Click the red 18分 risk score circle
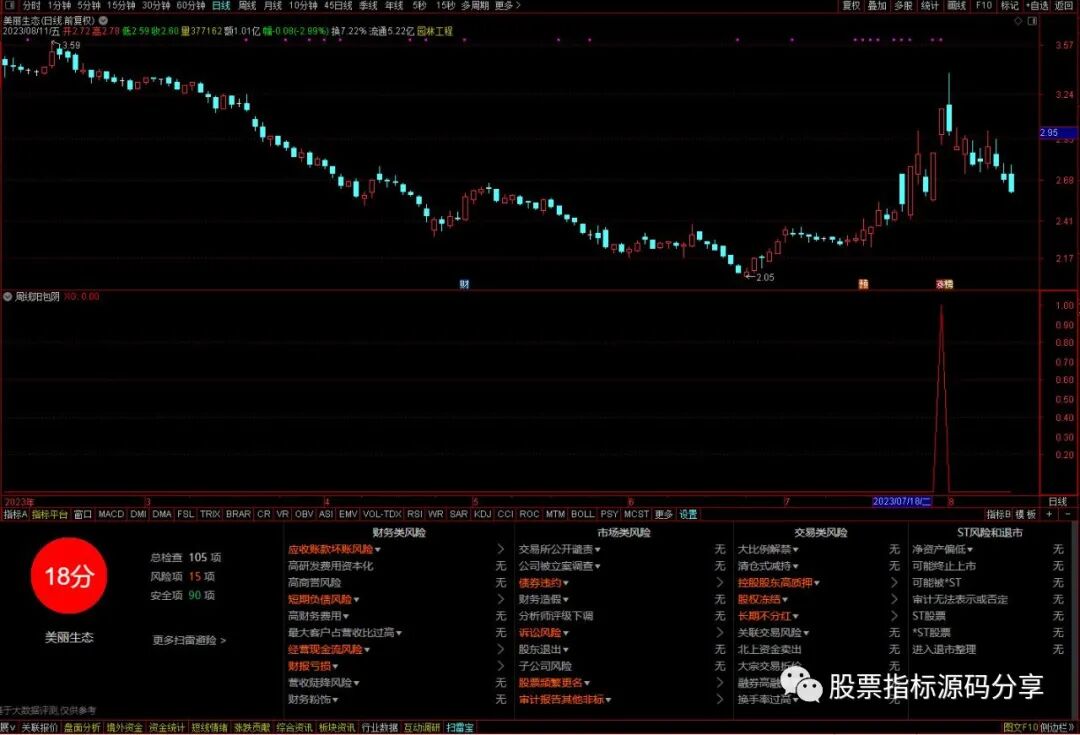 point(68,576)
